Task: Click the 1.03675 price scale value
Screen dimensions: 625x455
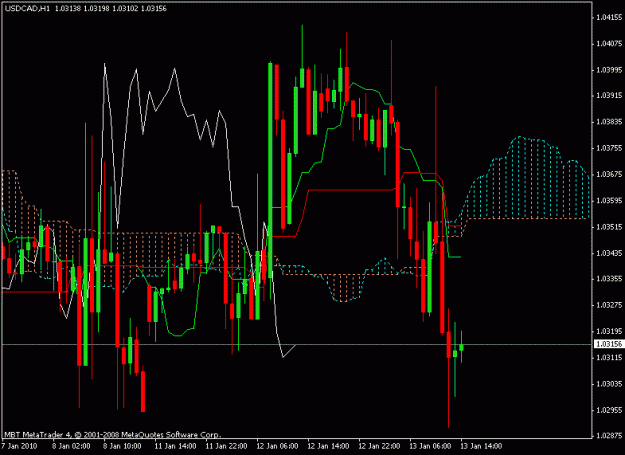Action: [609, 174]
